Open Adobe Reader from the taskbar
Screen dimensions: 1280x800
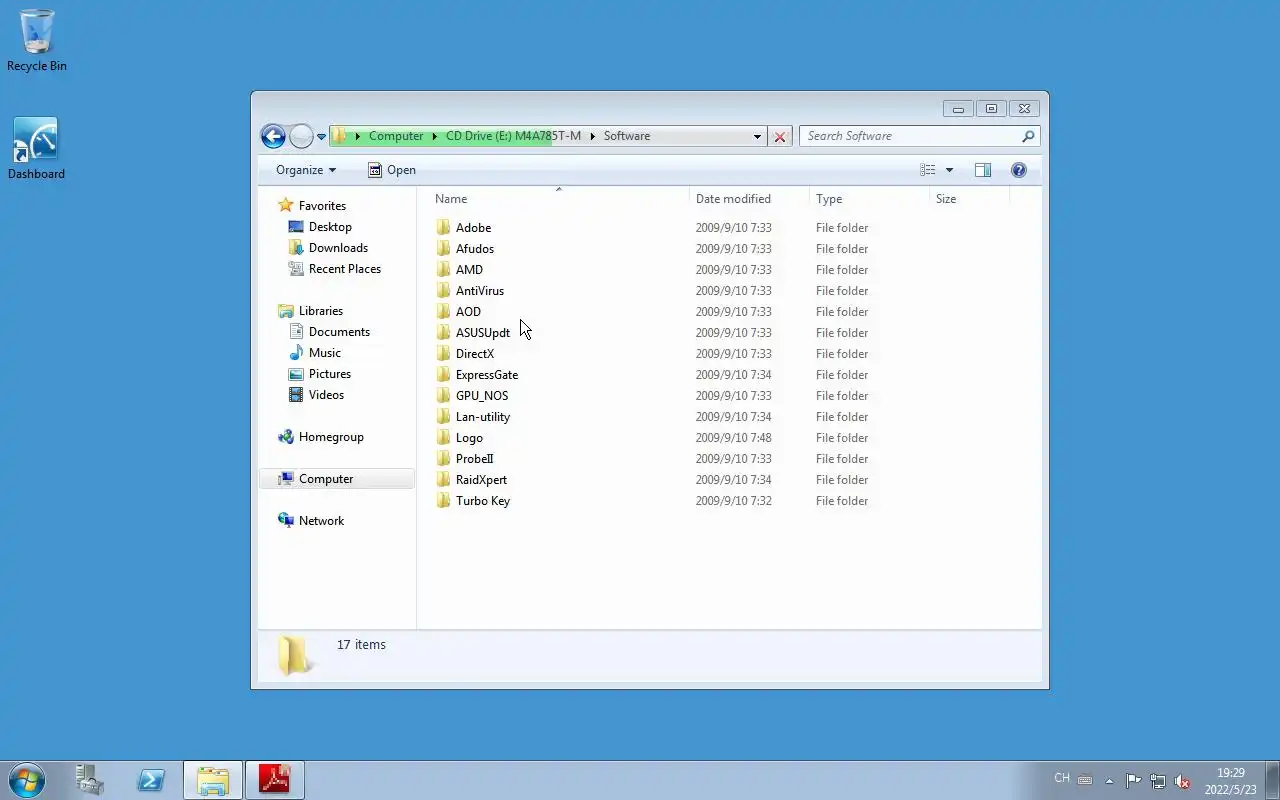tap(274, 780)
